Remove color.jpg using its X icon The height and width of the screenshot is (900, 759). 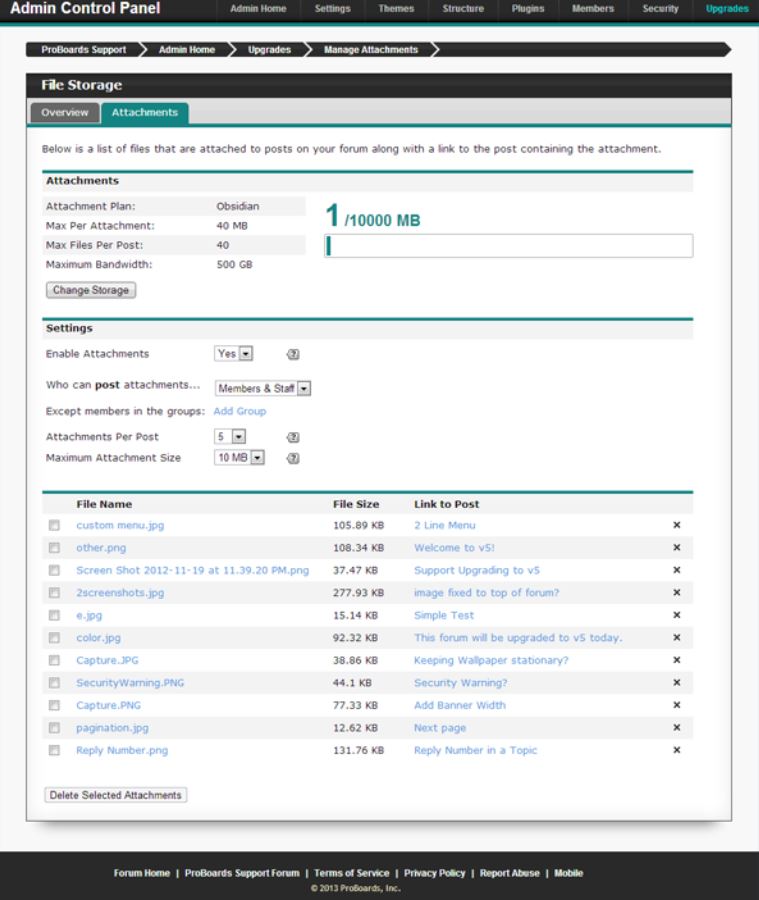[x=676, y=638]
